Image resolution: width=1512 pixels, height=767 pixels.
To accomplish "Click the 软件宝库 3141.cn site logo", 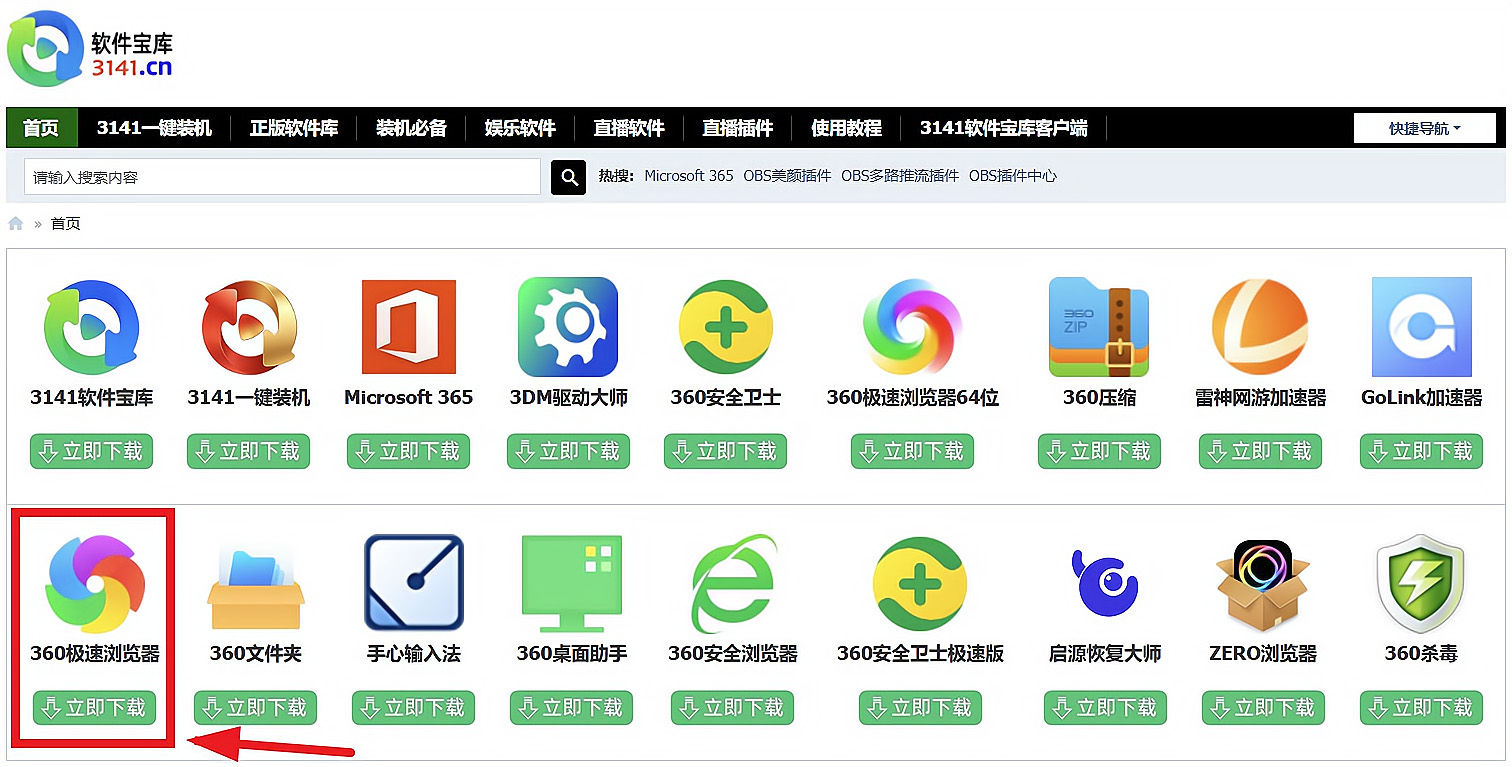I will (90, 50).
